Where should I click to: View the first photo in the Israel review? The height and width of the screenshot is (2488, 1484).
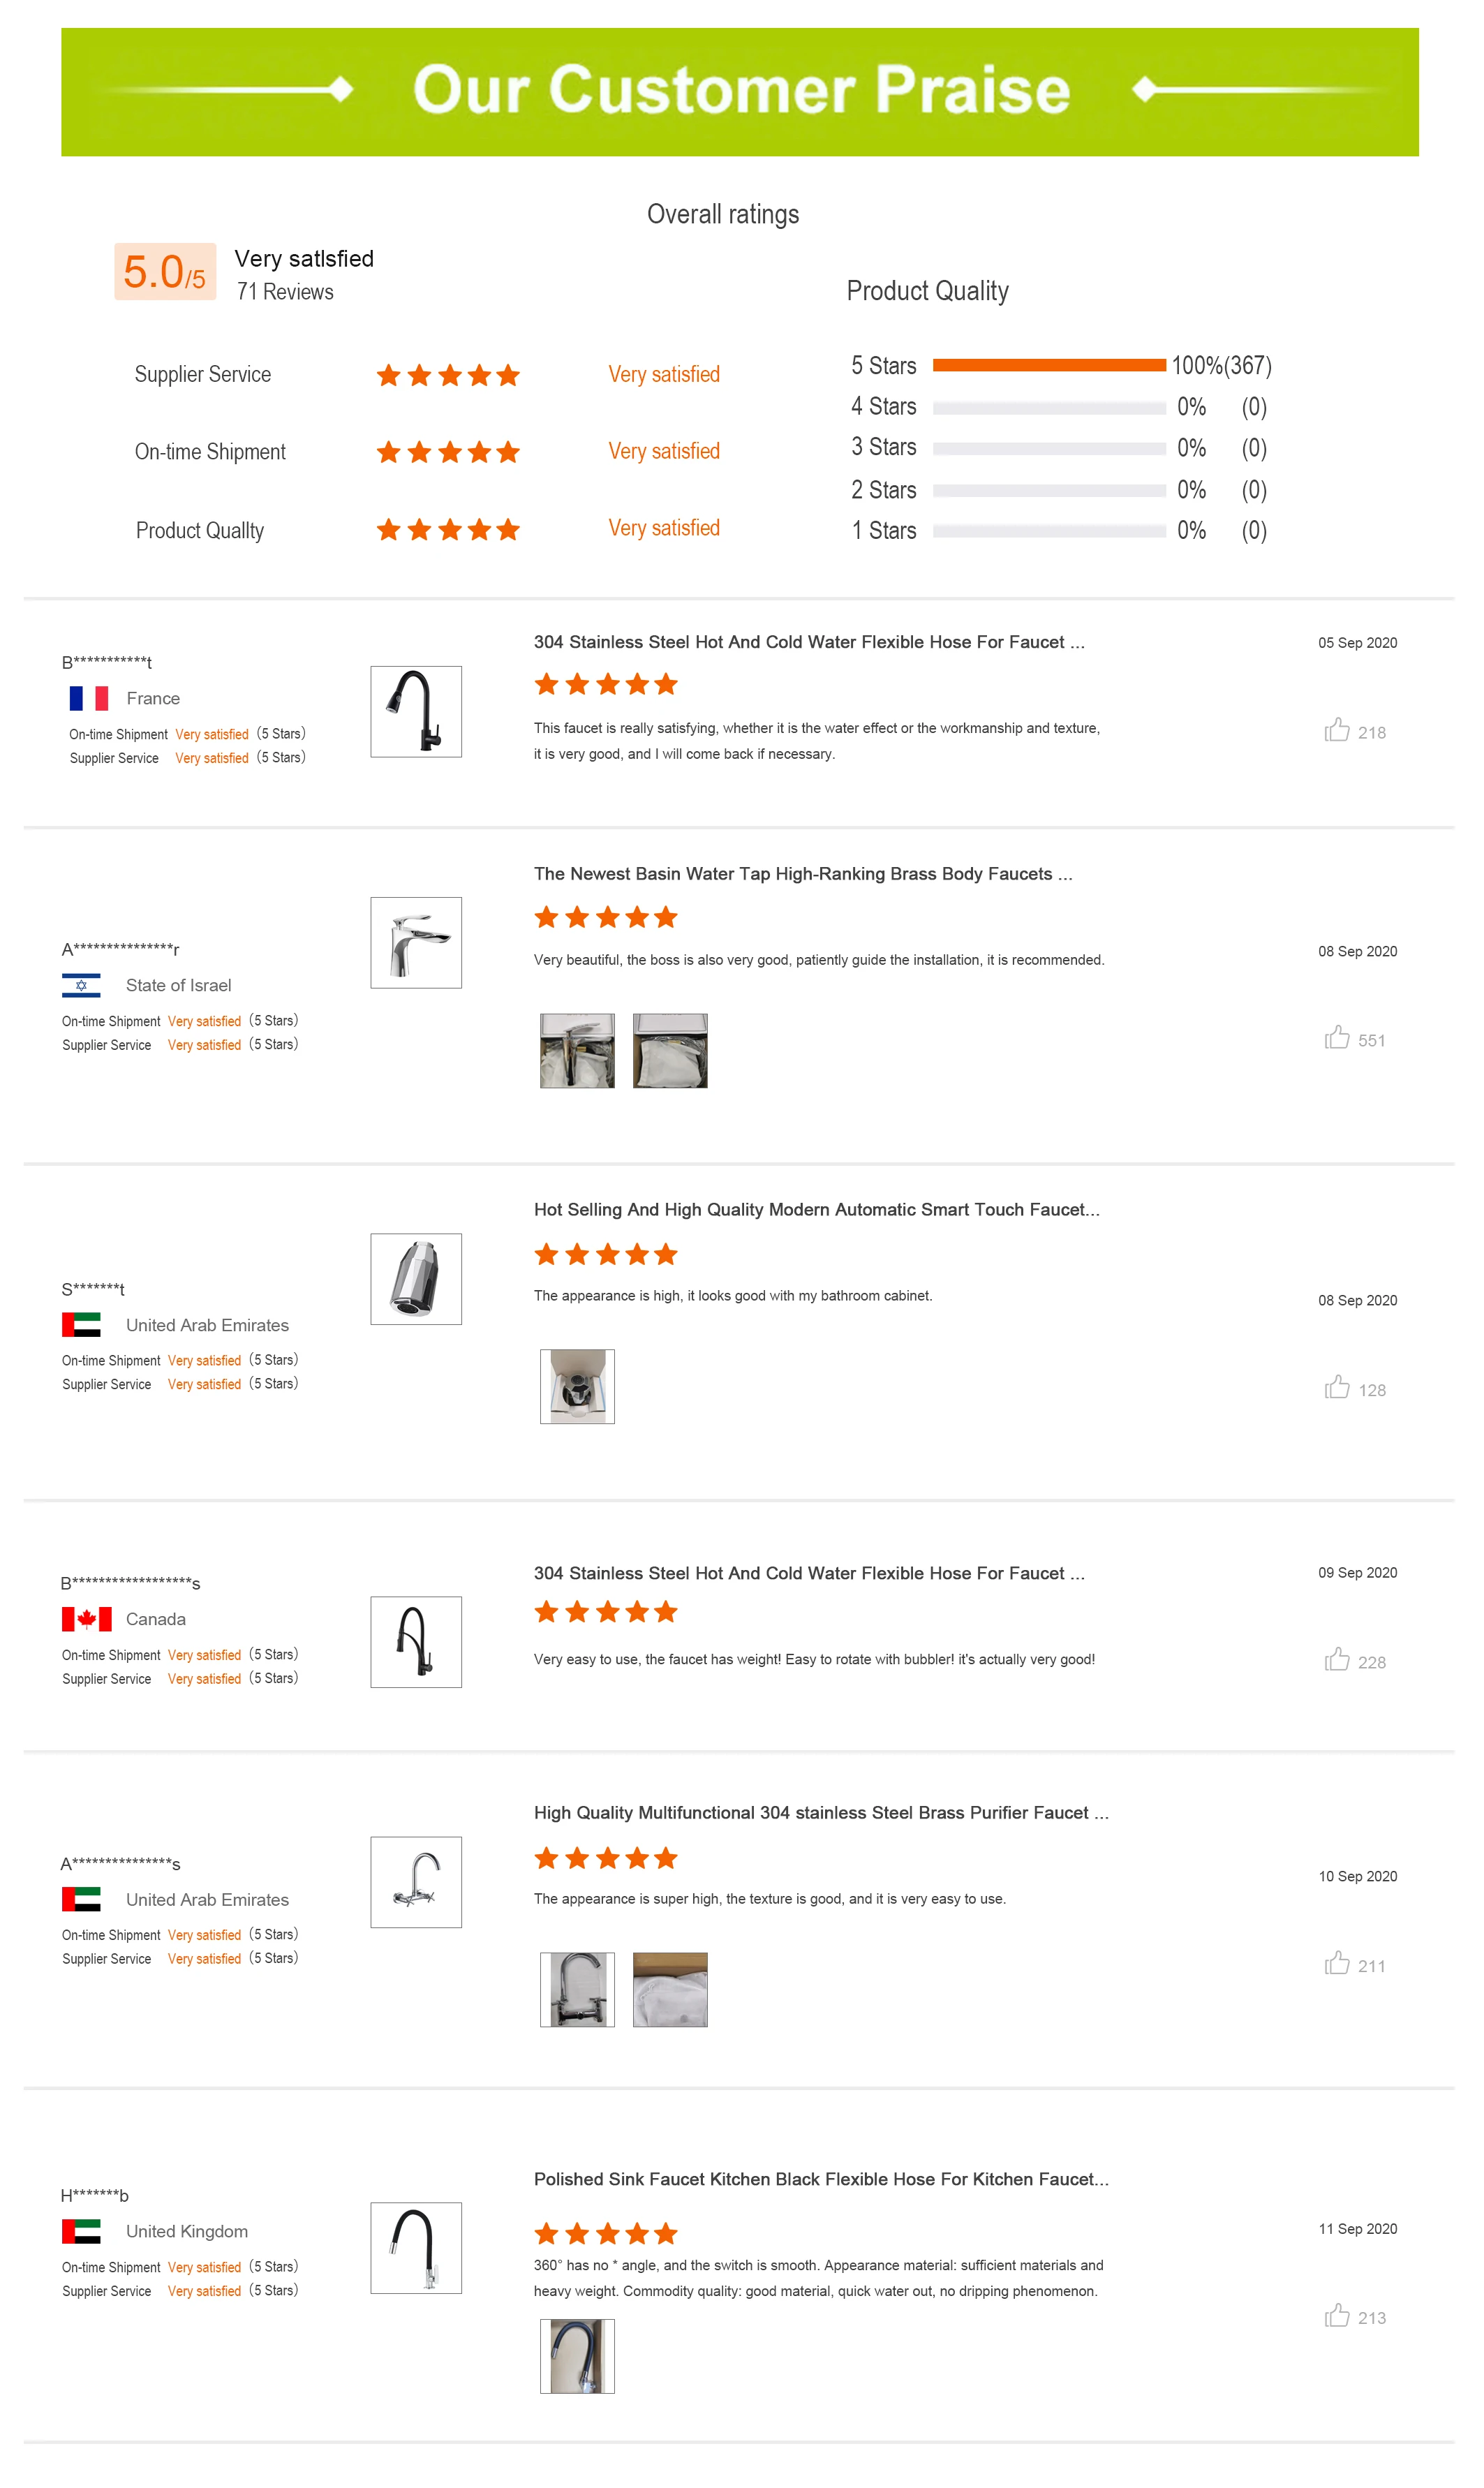[577, 1051]
